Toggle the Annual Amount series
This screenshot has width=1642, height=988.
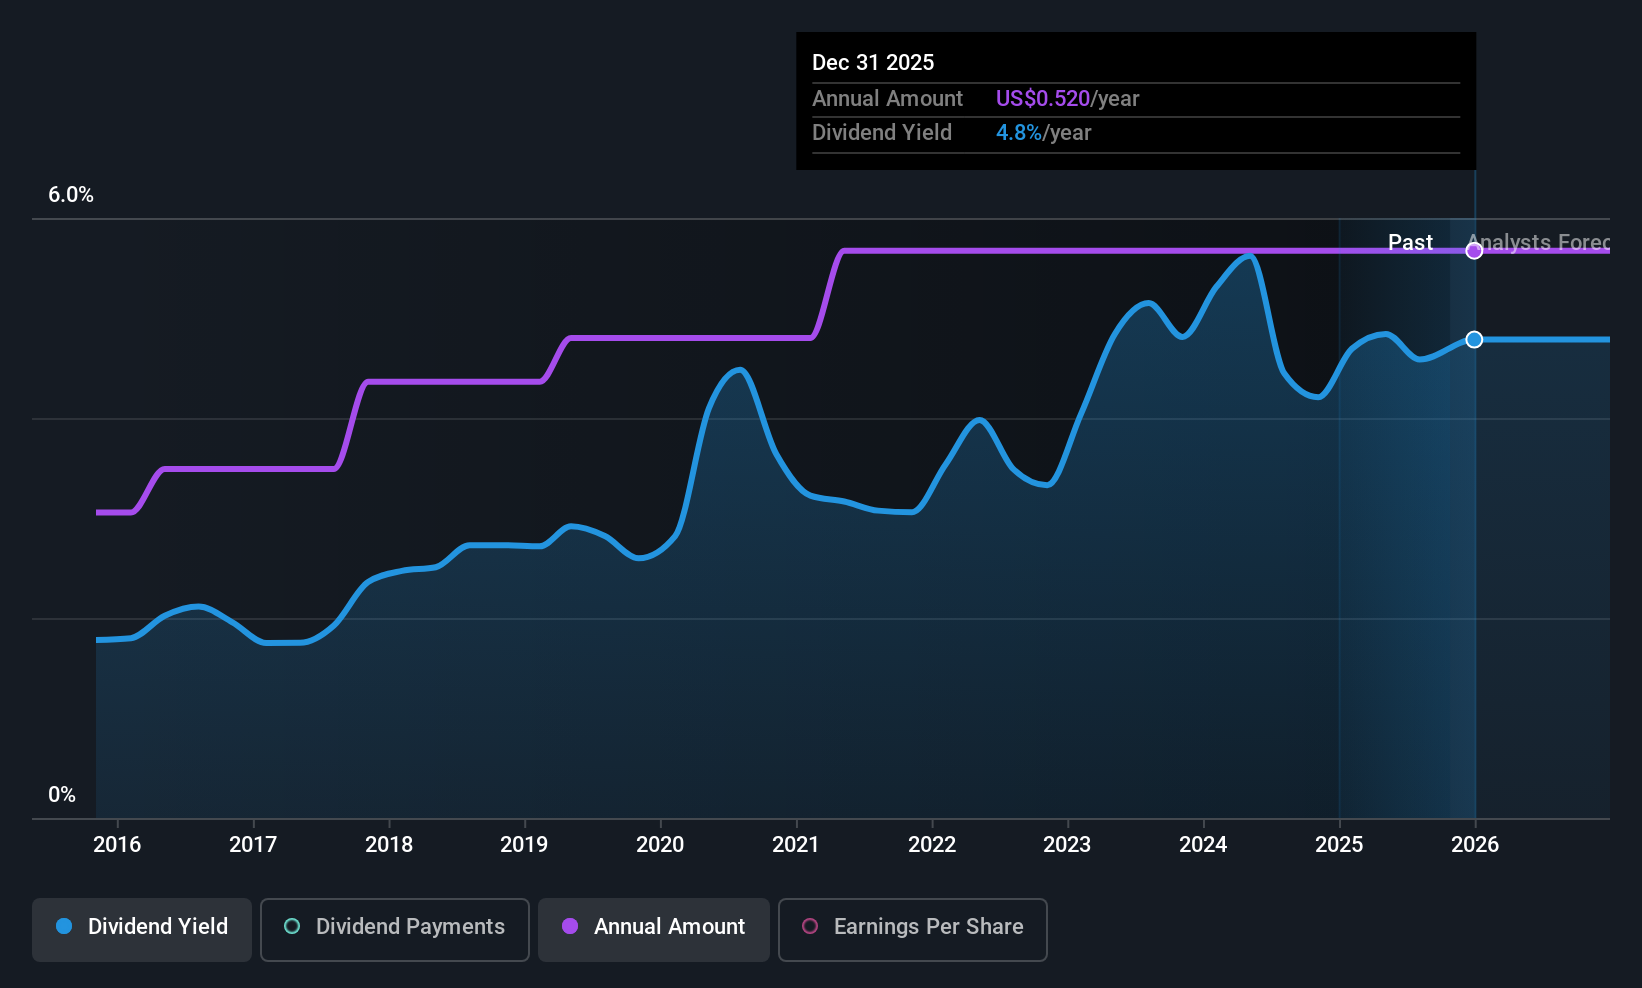654,929
